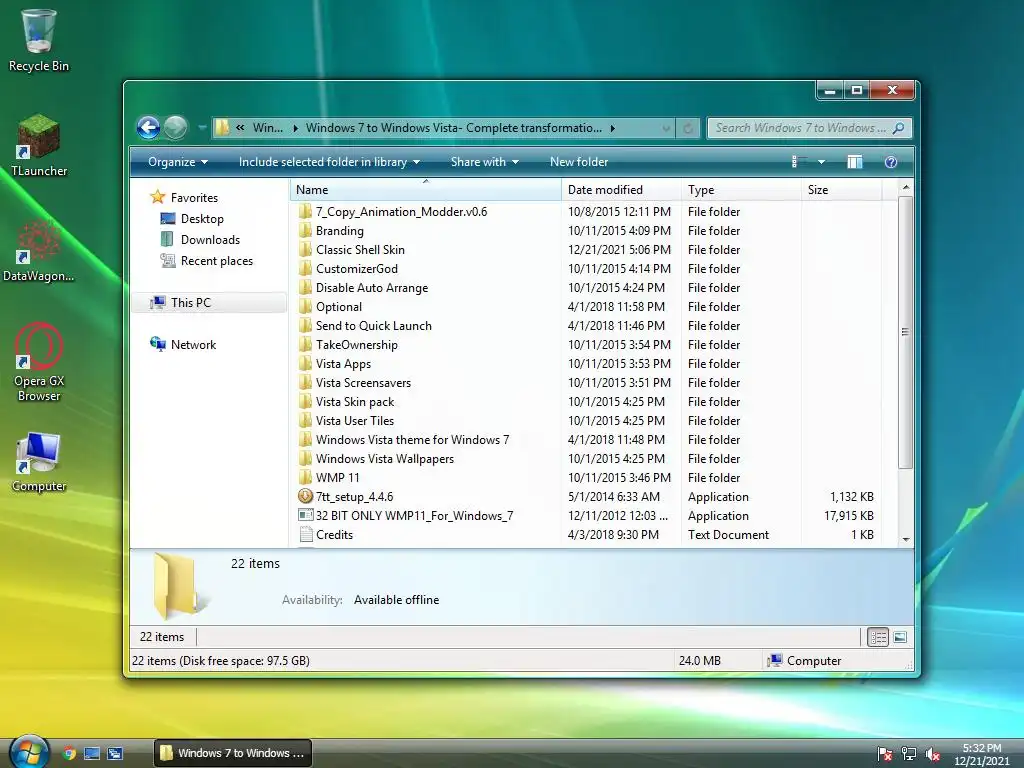Viewport: 1024px width, 768px height.
Task: Click the Explorer Back arrow button
Action: click(148, 127)
